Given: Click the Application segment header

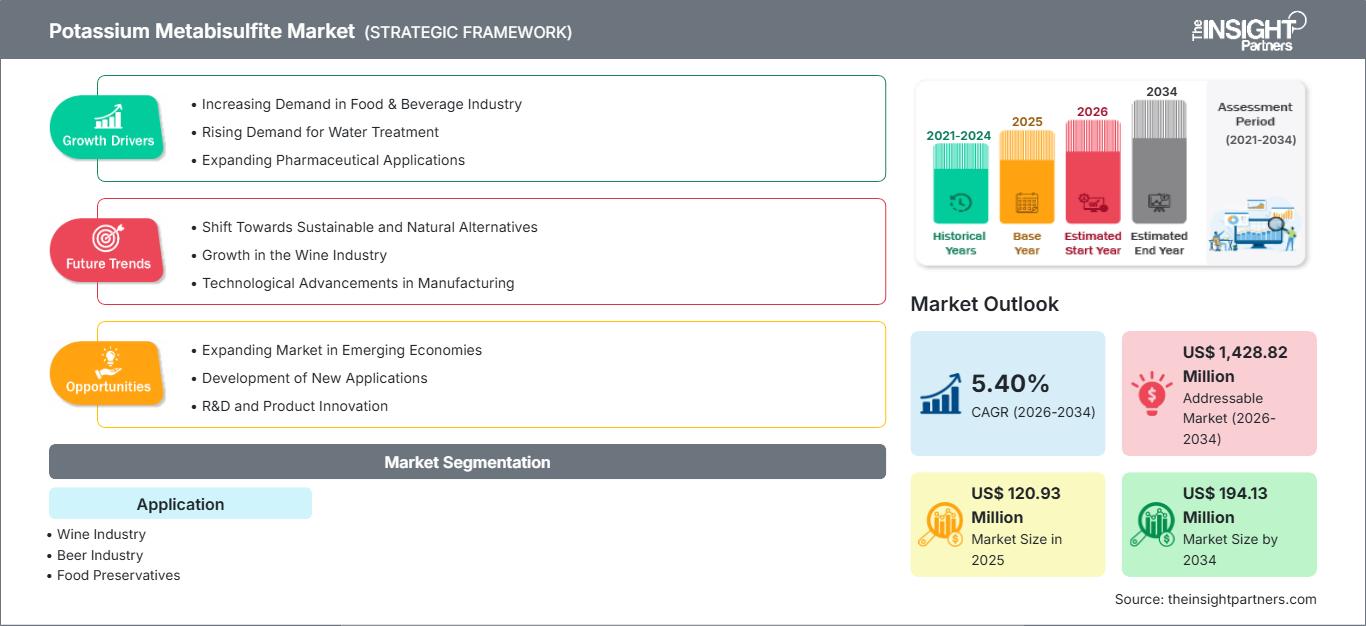Looking at the screenshot, I should click(180, 504).
